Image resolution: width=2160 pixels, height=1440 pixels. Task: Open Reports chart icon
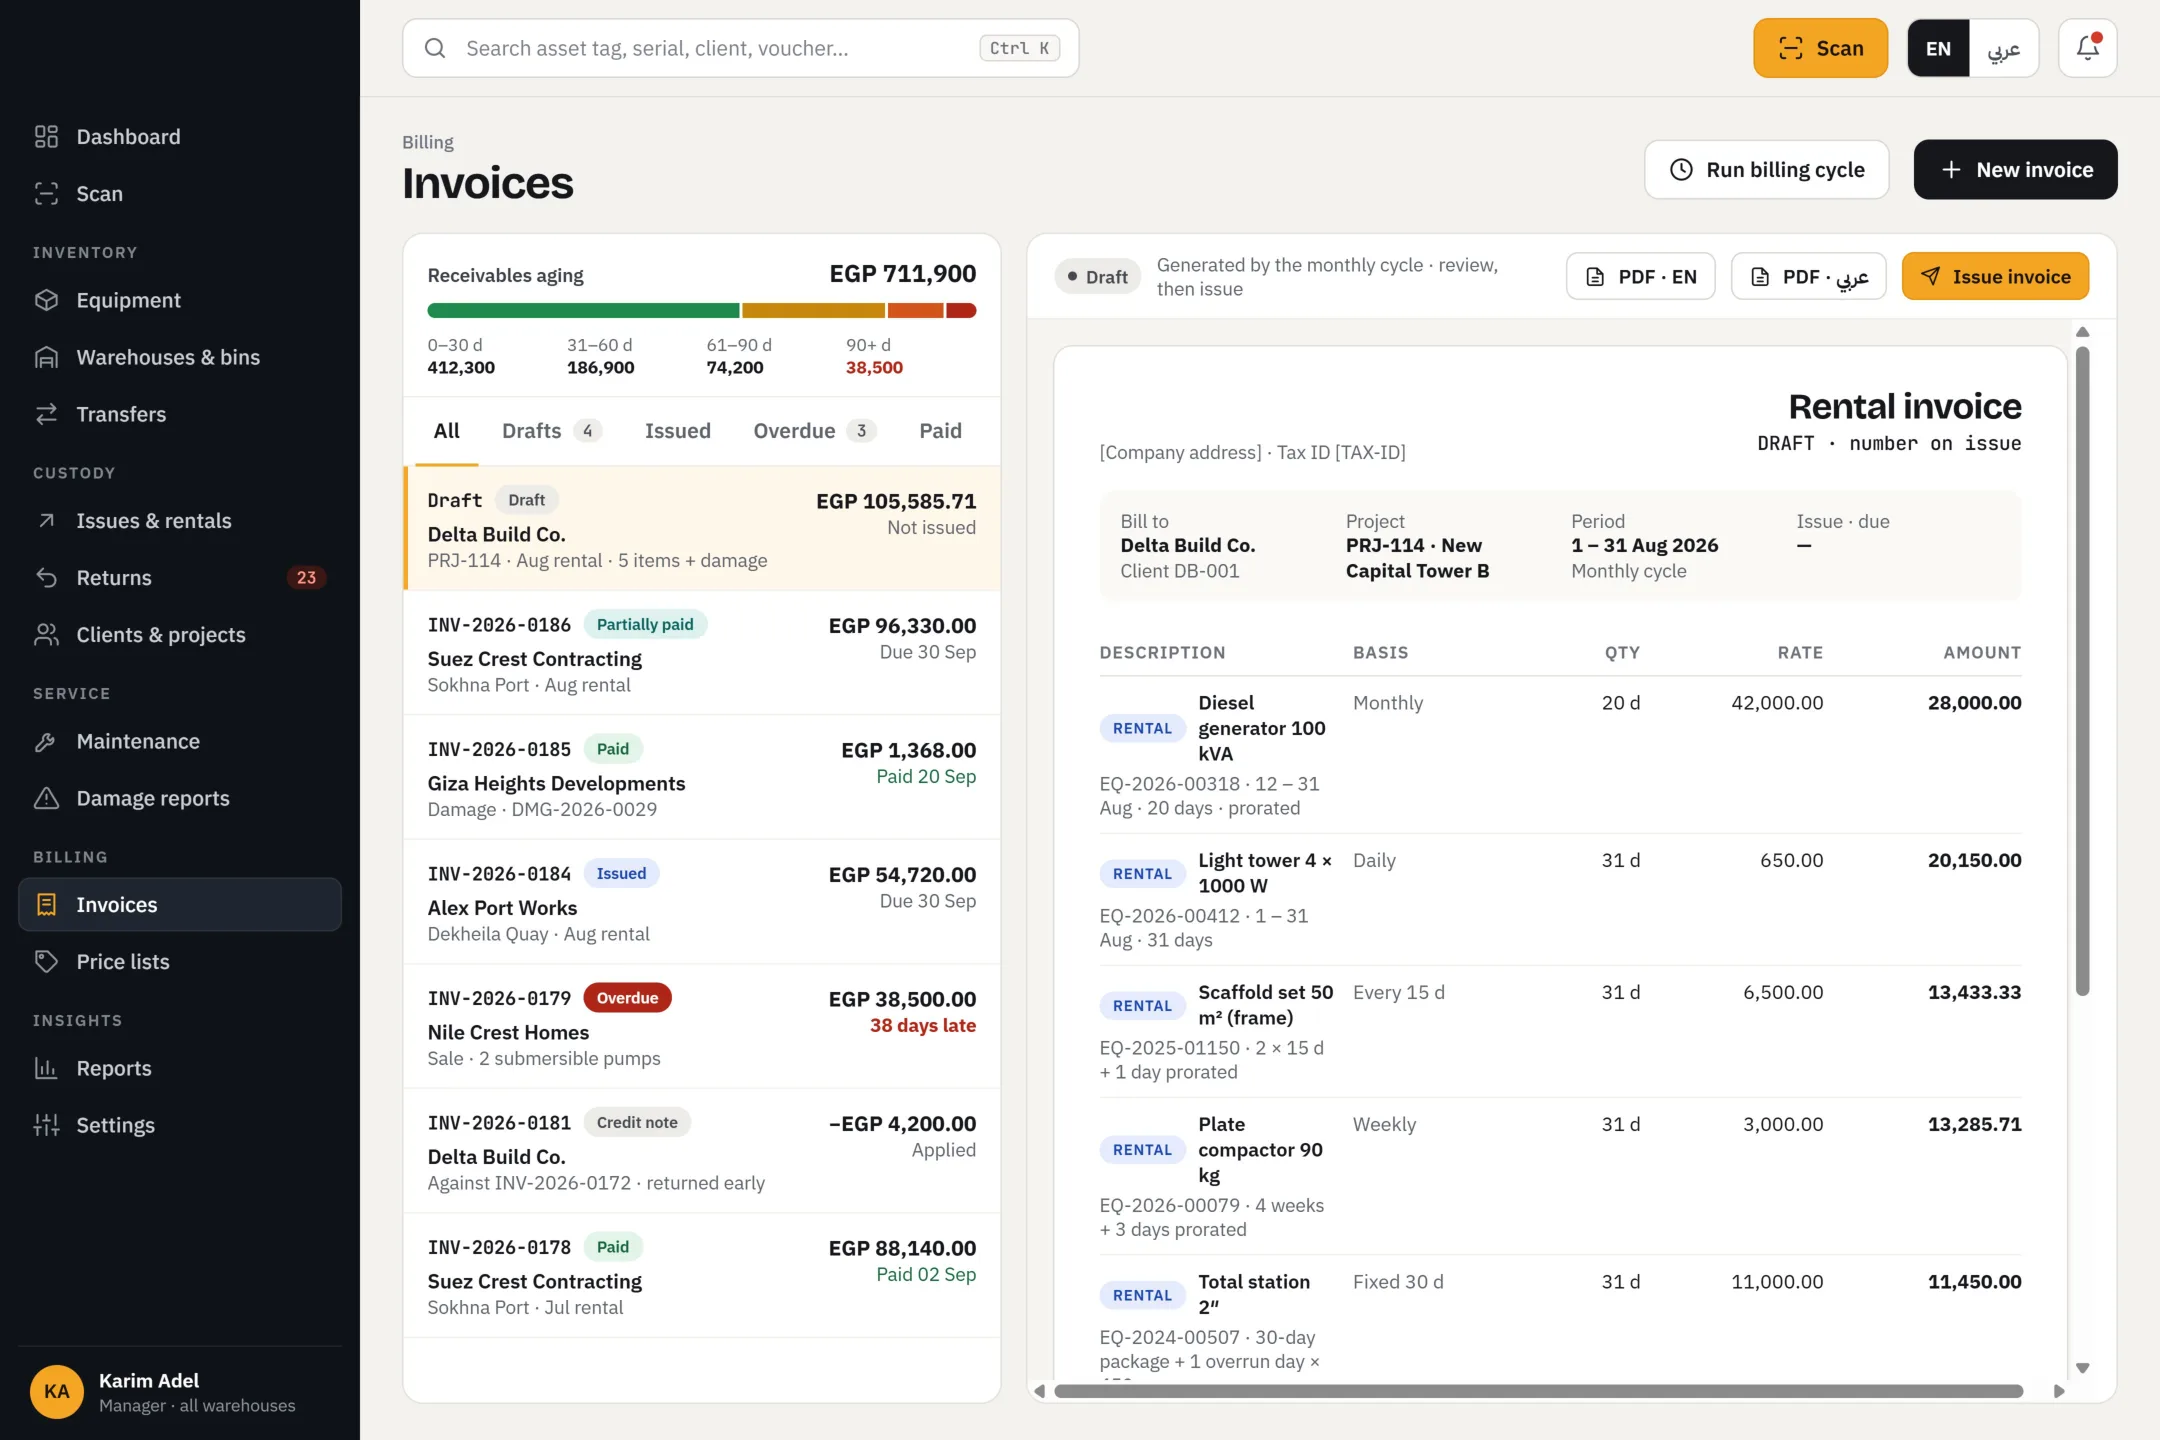click(46, 1068)
